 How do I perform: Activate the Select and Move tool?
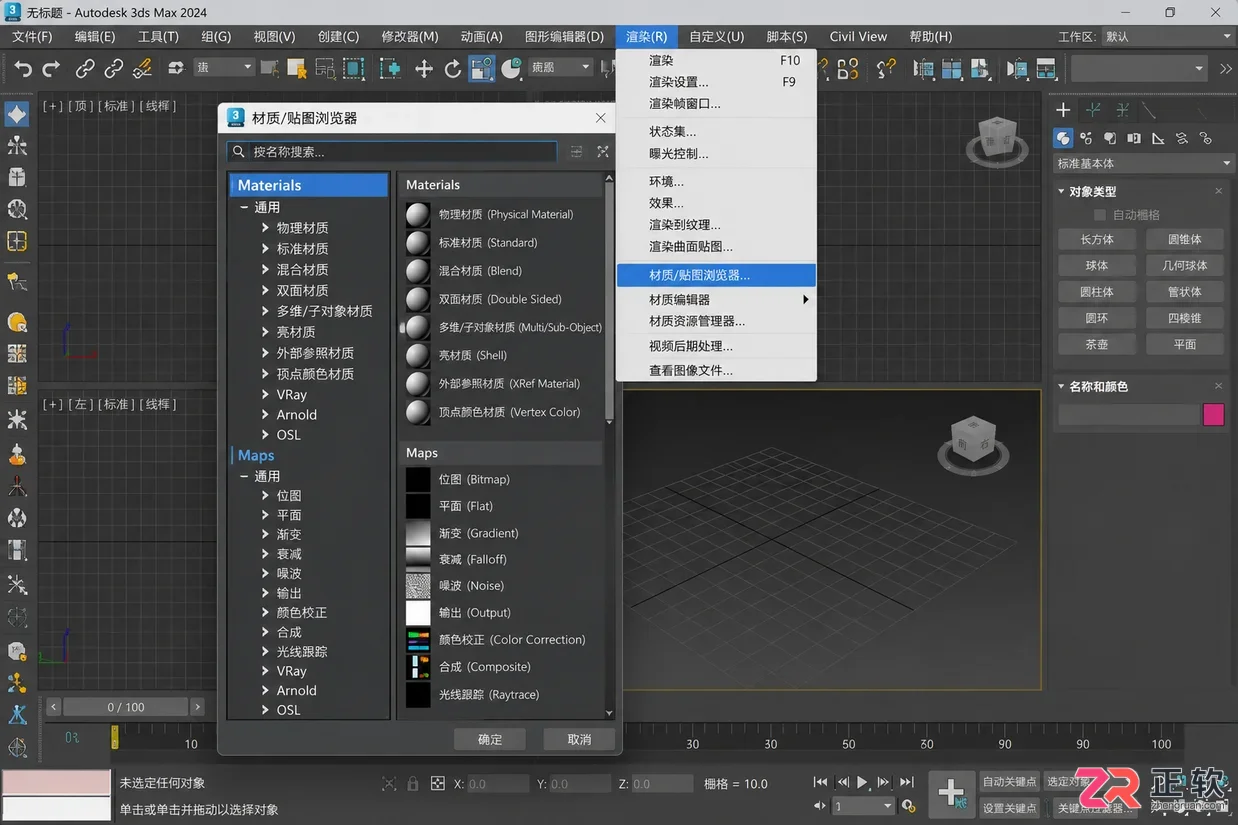(424, 69)
